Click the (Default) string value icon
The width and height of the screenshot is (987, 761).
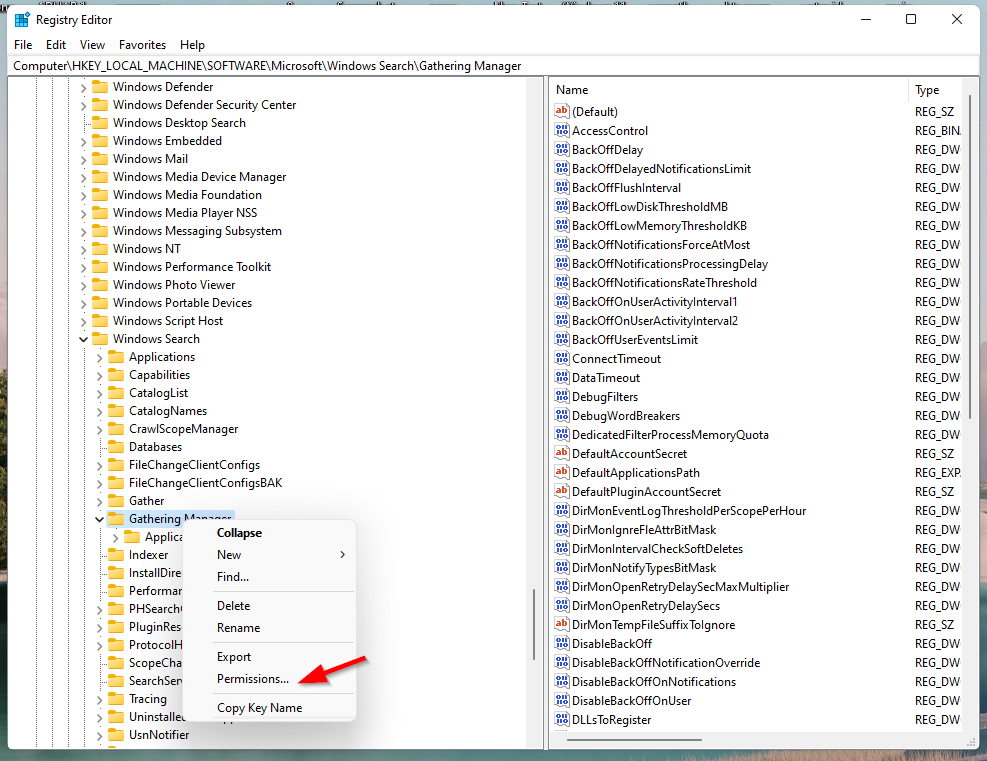click(561, 111)
